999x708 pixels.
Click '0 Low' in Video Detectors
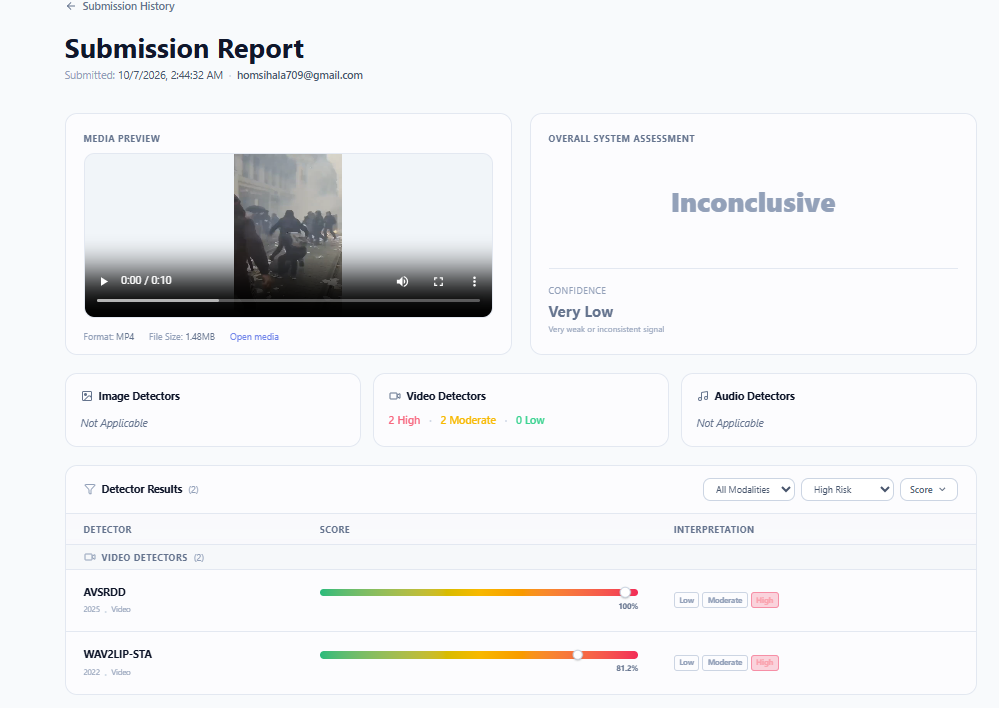pyautogui.click(x=530, y=420)
